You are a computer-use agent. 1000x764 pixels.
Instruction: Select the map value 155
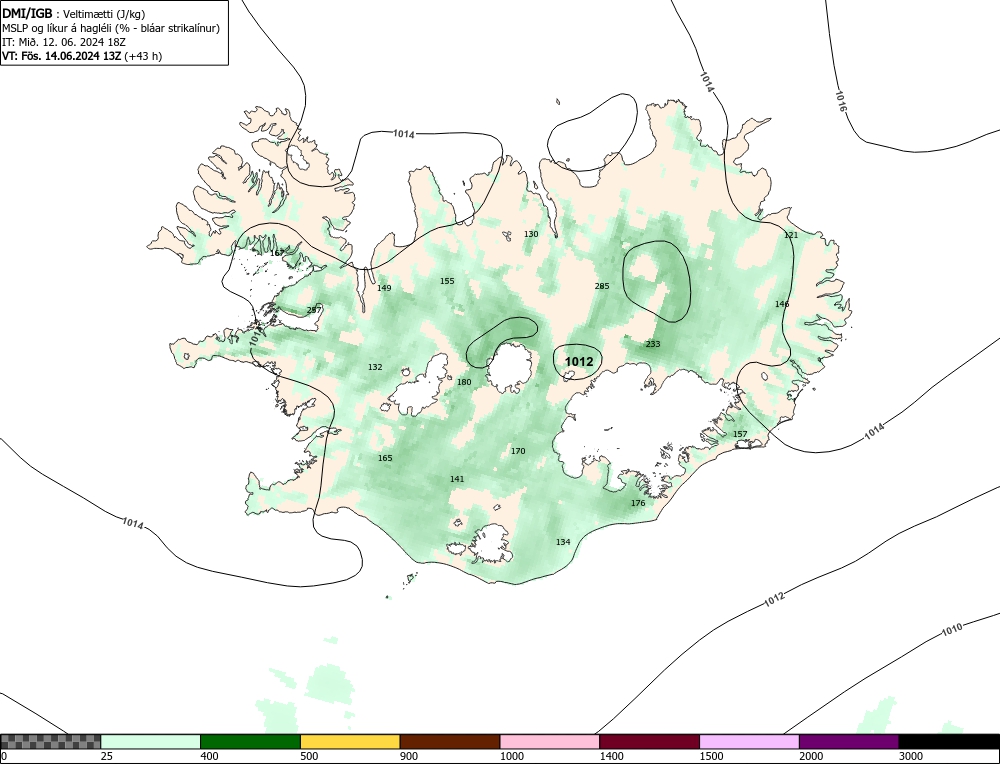(x=447, y=281)
